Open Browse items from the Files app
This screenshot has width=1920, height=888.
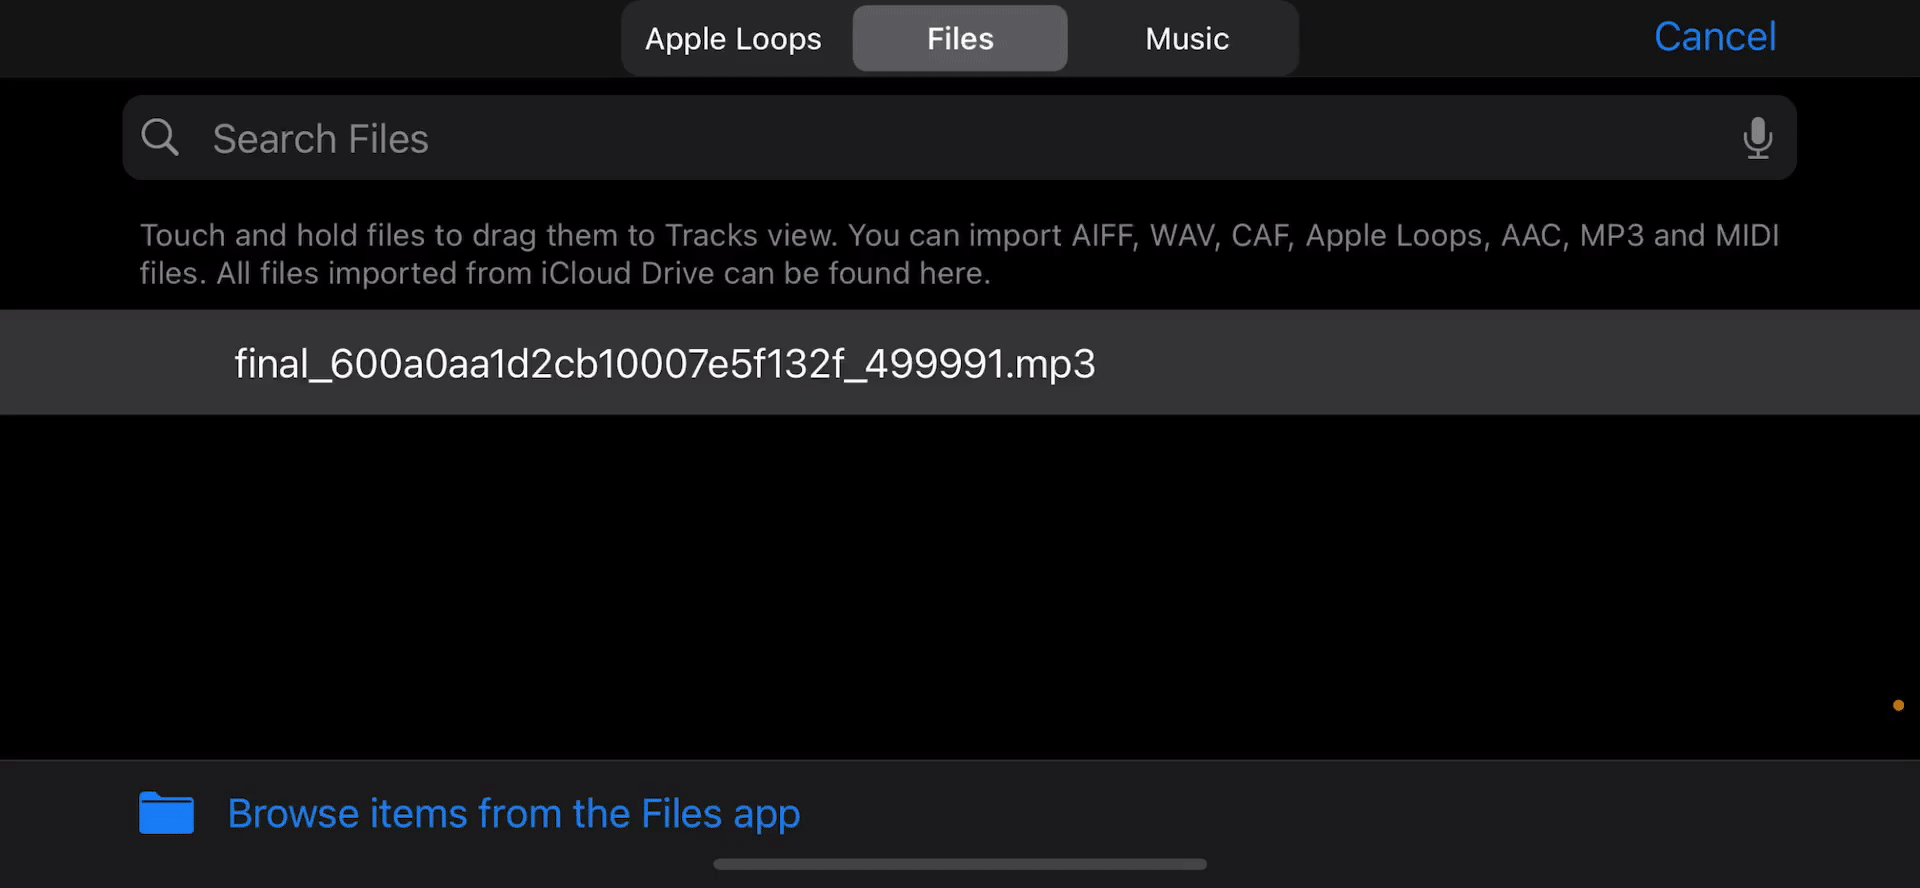(x=514, y=813)
